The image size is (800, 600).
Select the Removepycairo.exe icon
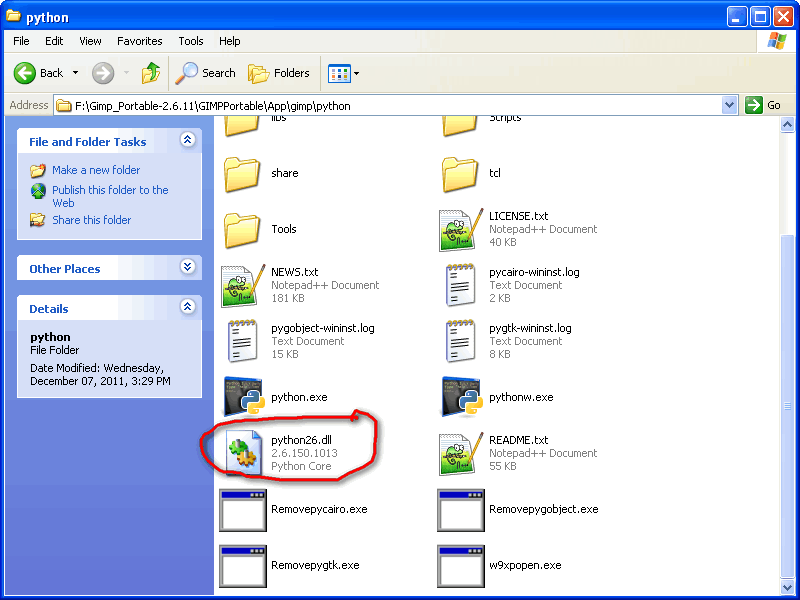[243, 510]
